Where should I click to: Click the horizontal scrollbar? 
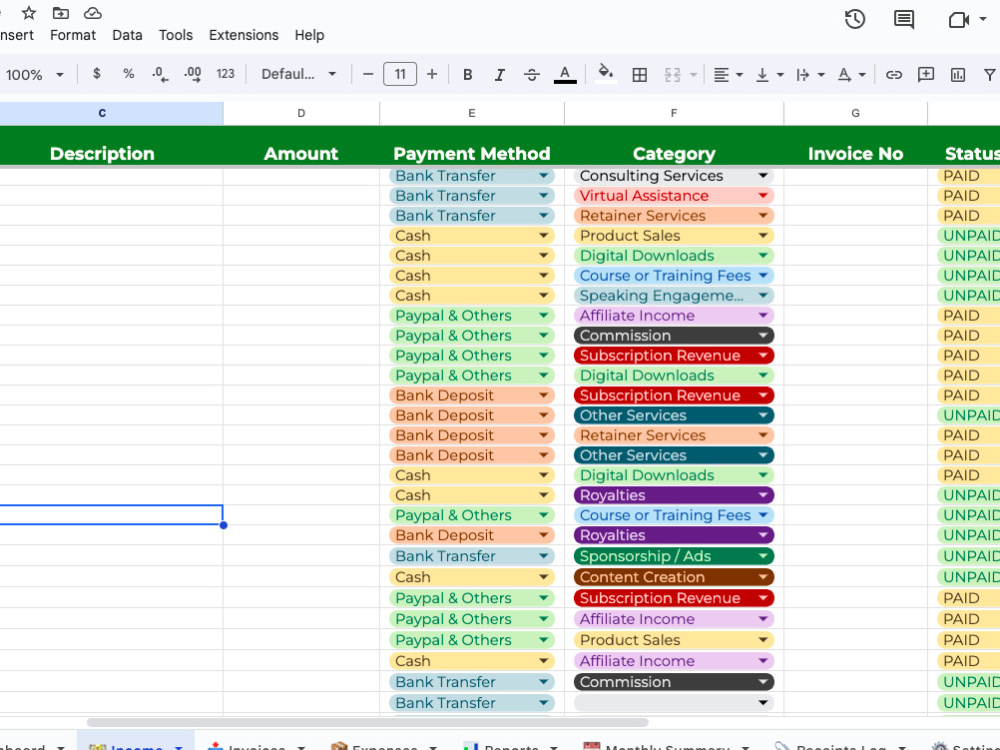point(367,723)
